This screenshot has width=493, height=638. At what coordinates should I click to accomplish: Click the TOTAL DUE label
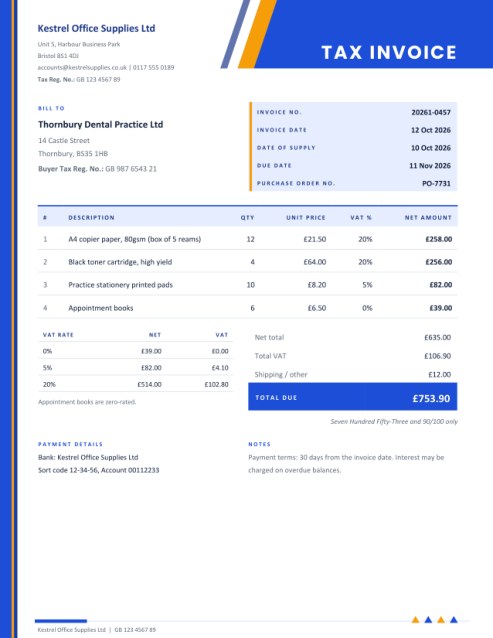pyautogui.click(x=276, y=398)
